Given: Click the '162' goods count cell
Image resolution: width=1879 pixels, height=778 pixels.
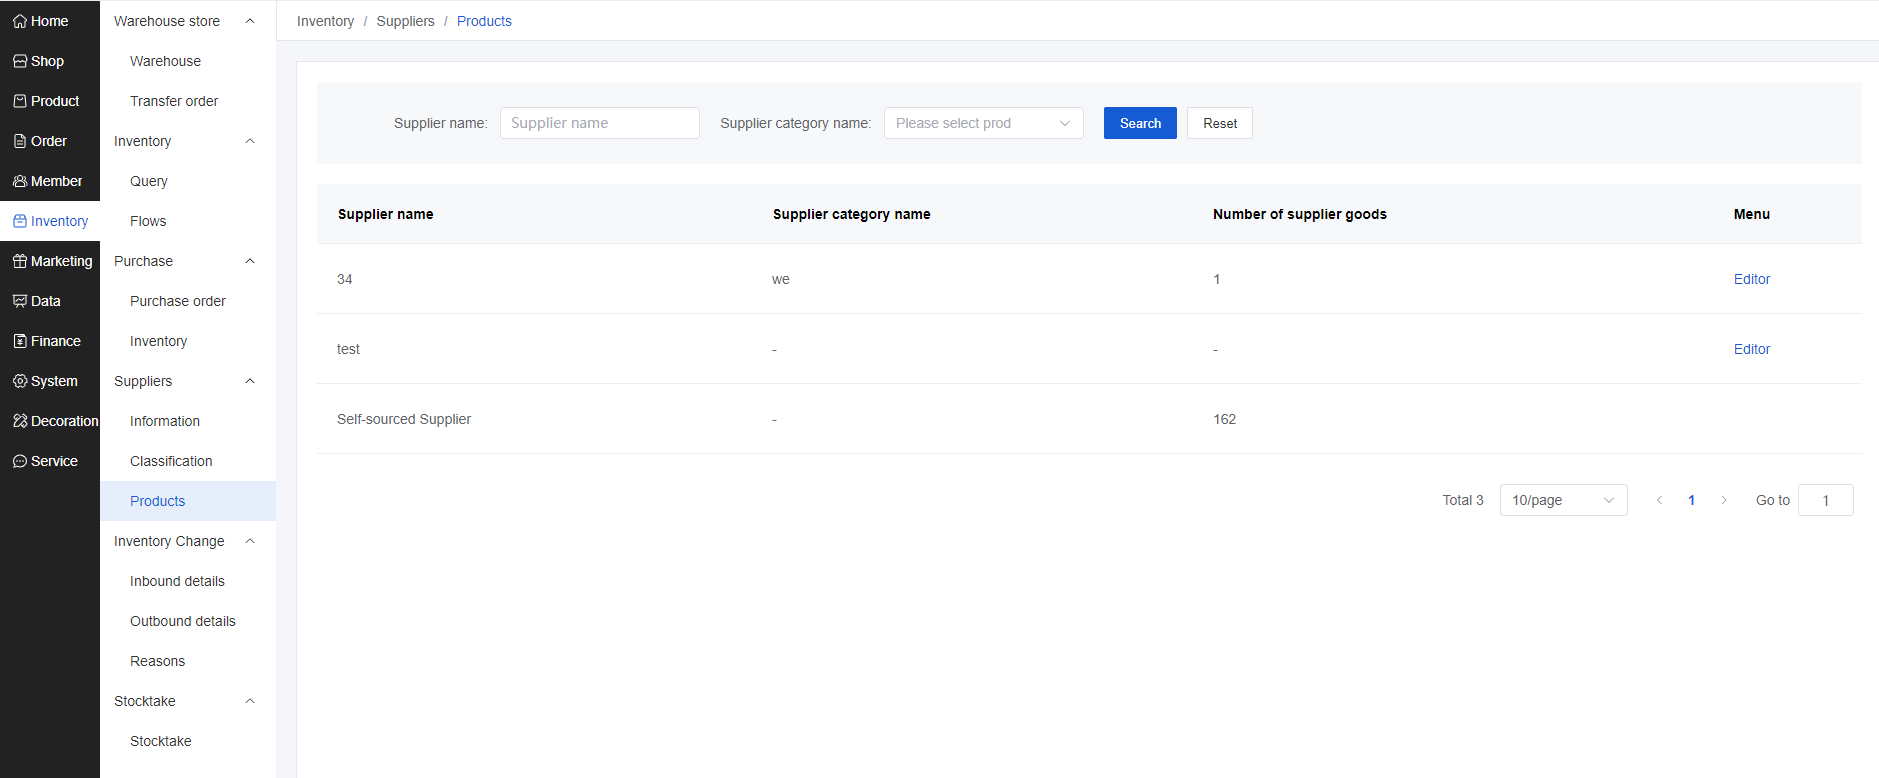Looking at the screenshot, I should 1224,419.
